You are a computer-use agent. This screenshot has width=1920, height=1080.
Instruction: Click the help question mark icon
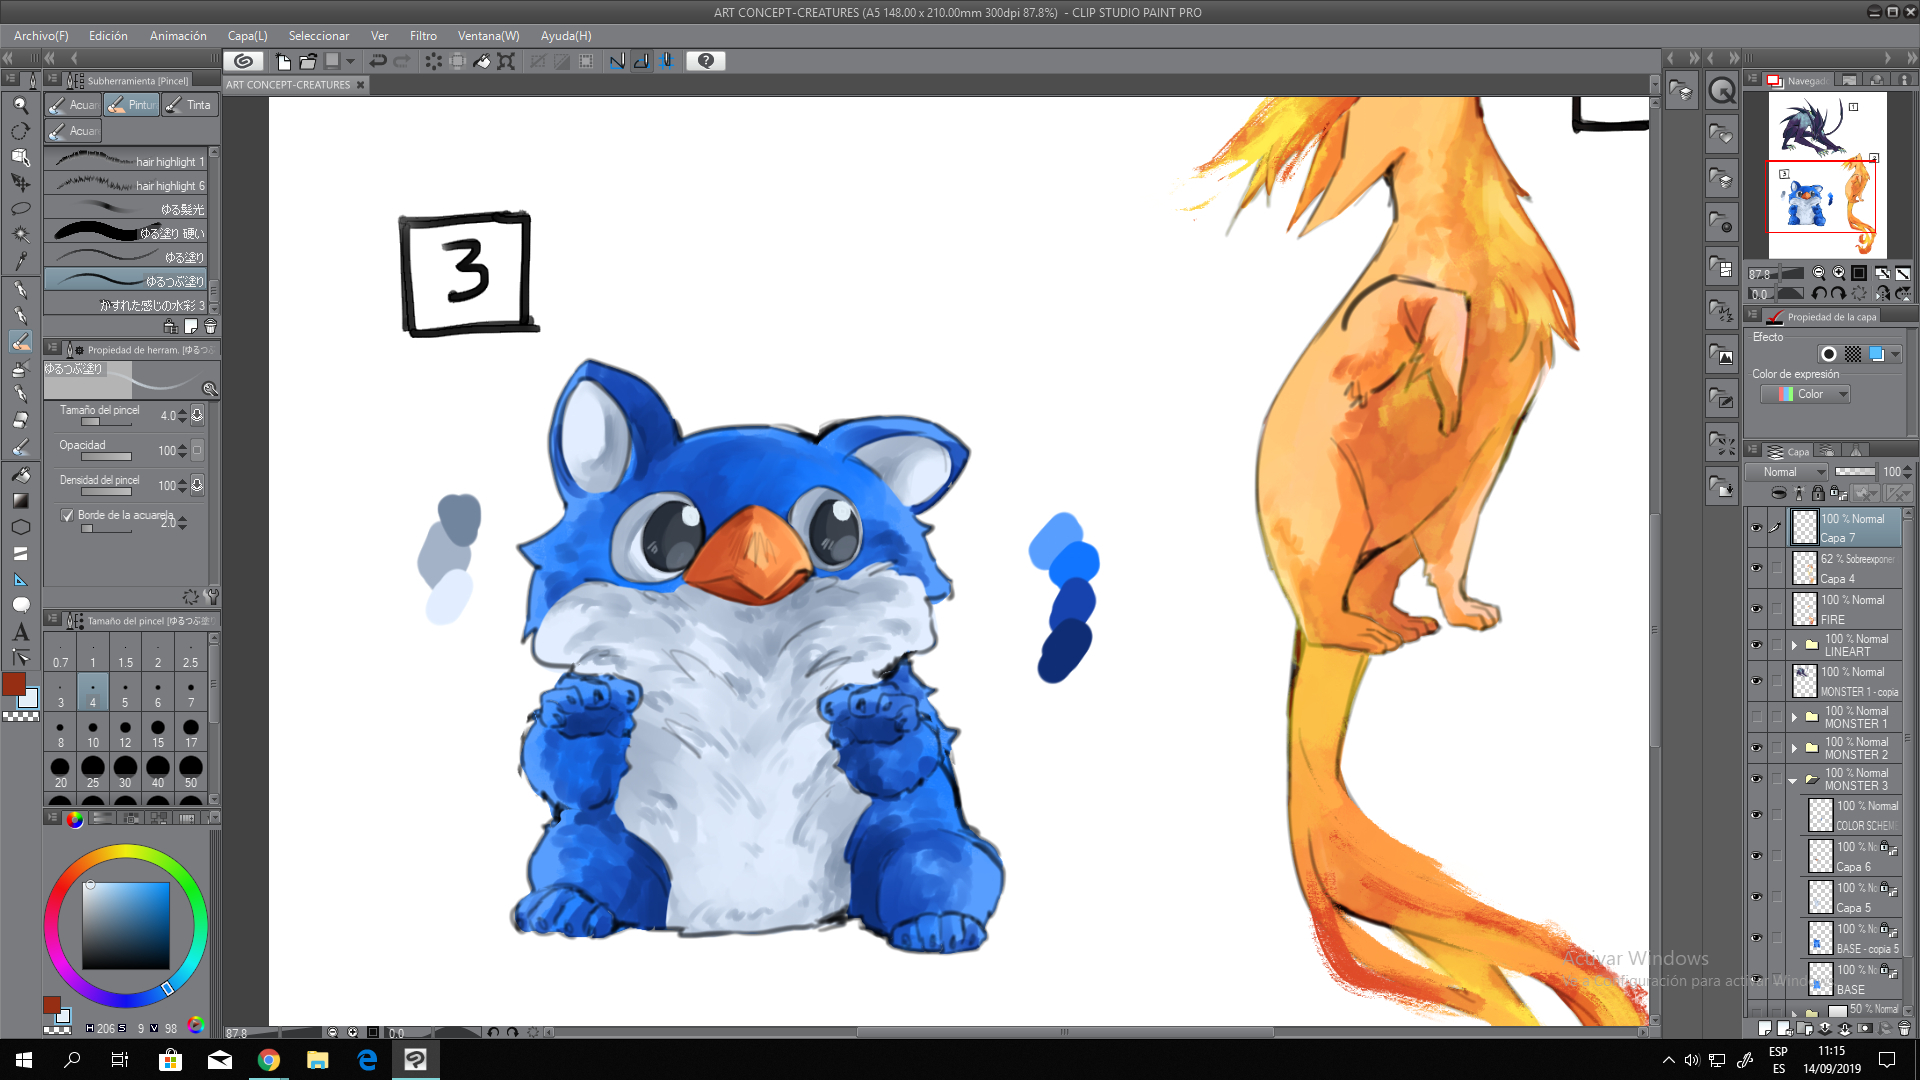tap(706, 61)
